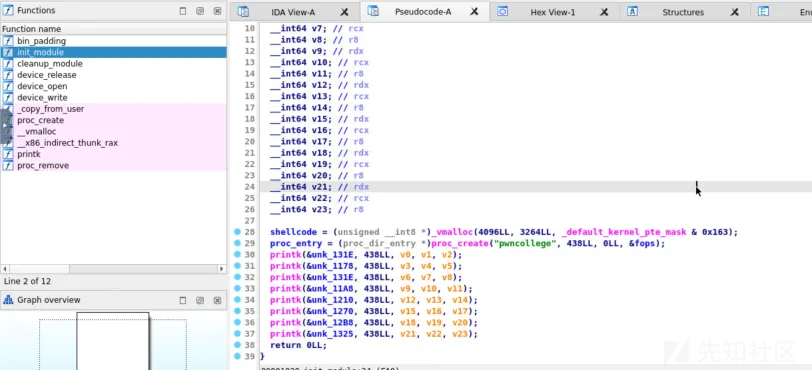Click function icon beside device_open
This screenshot has height=370, width=812.
8,87
